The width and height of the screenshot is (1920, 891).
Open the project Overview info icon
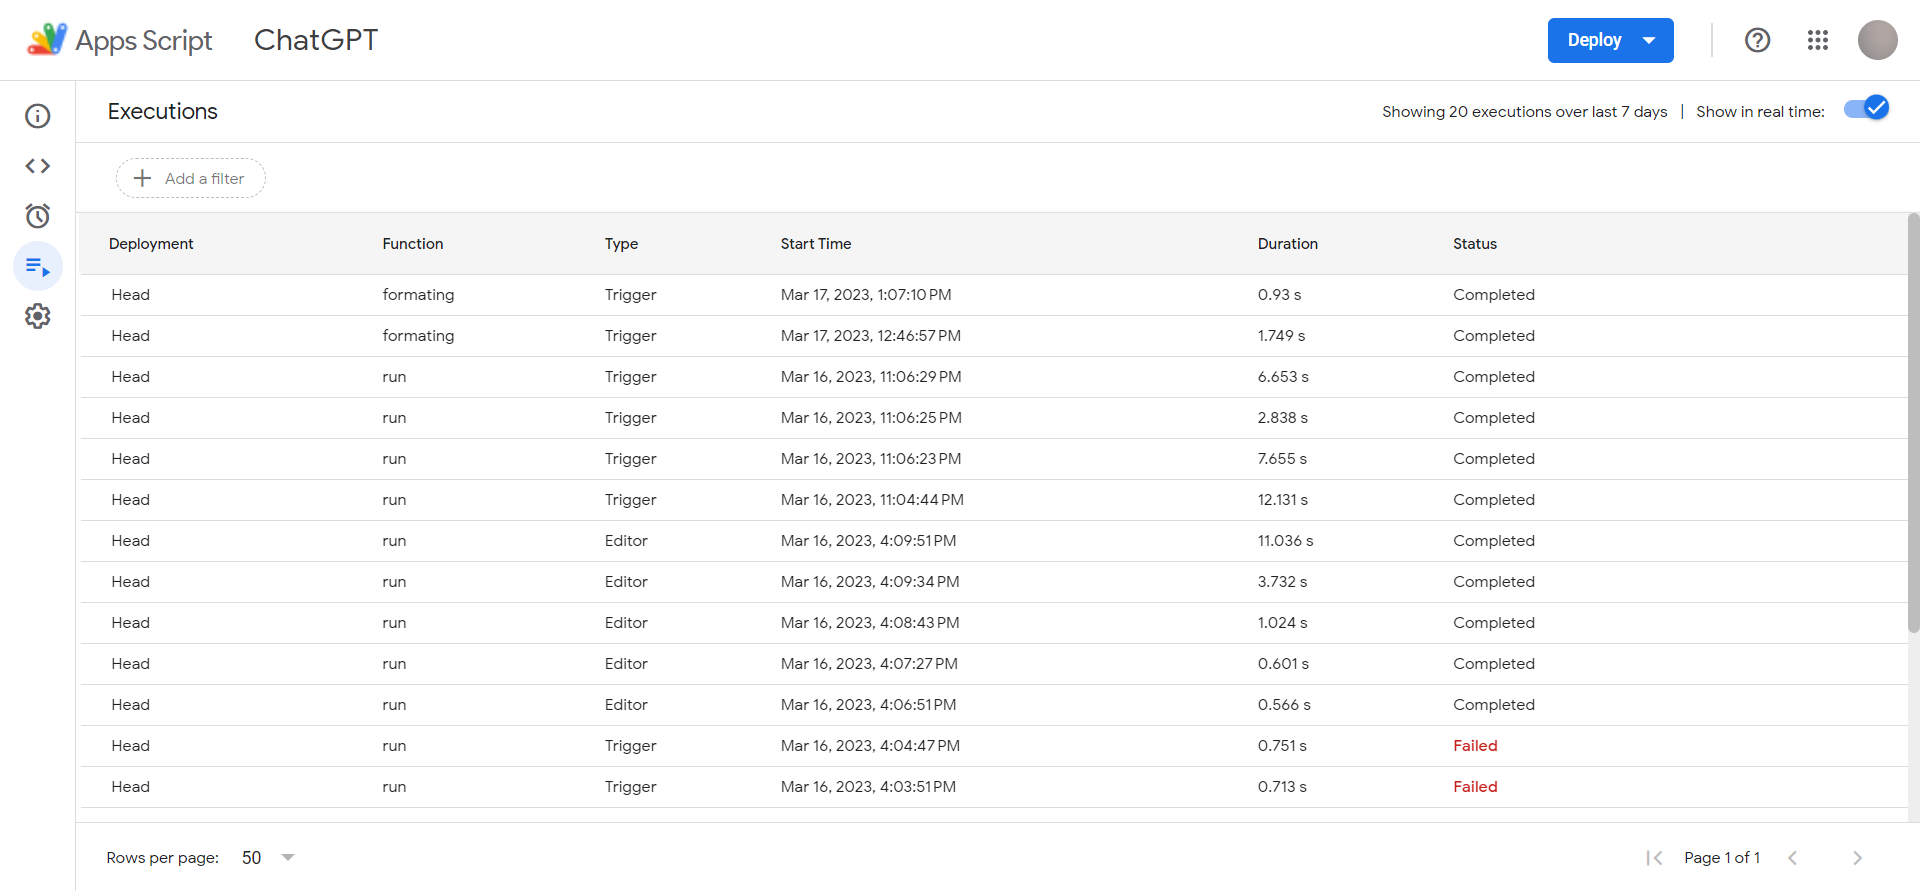click(x=38, y=116)
